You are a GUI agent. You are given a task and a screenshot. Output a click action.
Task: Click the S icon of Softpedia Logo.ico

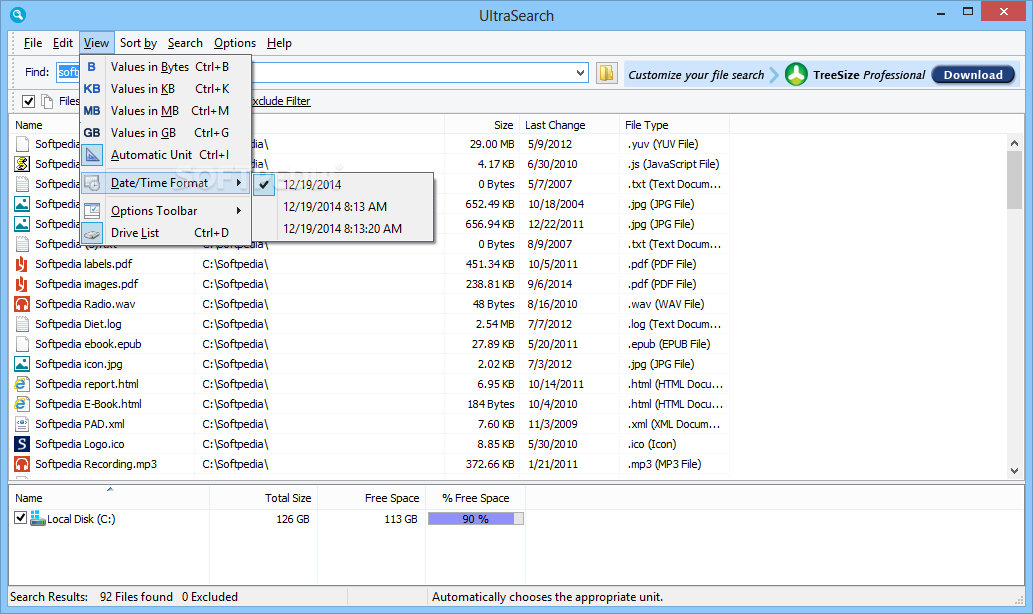point(22,444)
